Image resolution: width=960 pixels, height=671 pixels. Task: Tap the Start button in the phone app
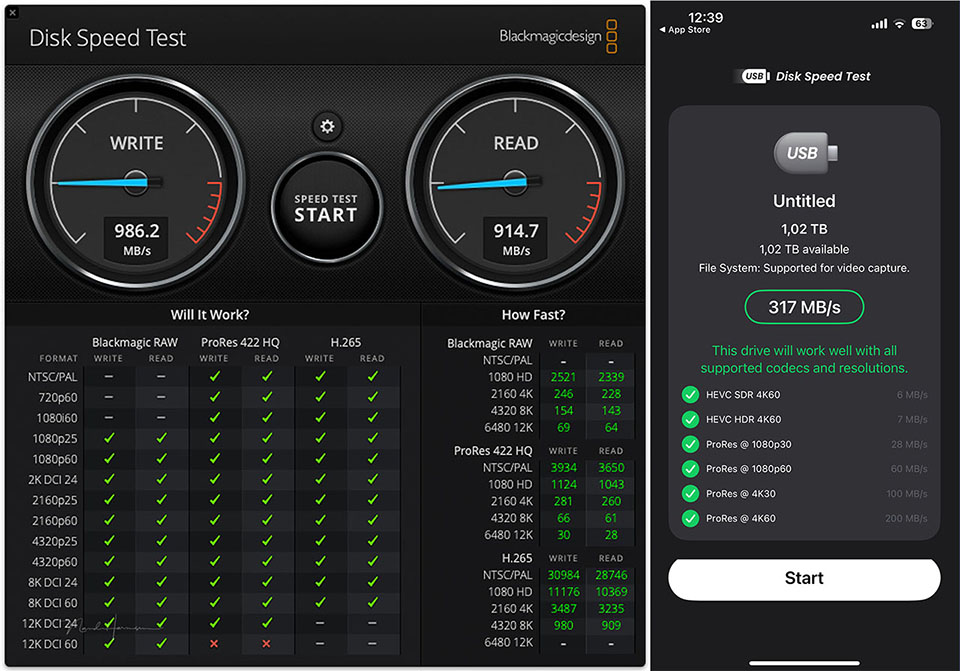804,579
